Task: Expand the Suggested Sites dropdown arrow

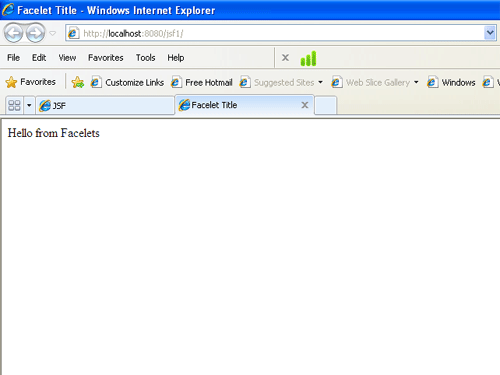Action: (320, 82)
